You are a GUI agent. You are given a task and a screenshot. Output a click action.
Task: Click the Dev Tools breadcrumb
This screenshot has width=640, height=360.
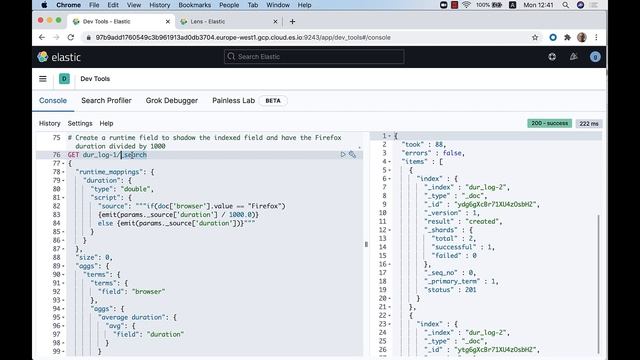click(95, 79)
